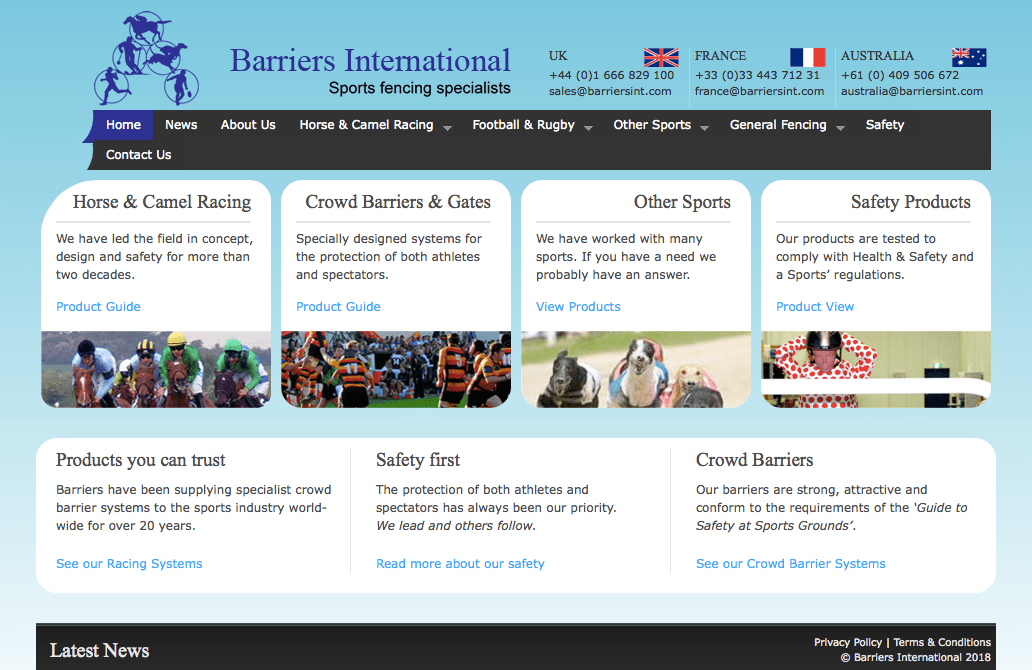Screen dimensions: 1032x670
Task: Expand the Football & Rugby dropdown arrow
Action: point(588,127)
